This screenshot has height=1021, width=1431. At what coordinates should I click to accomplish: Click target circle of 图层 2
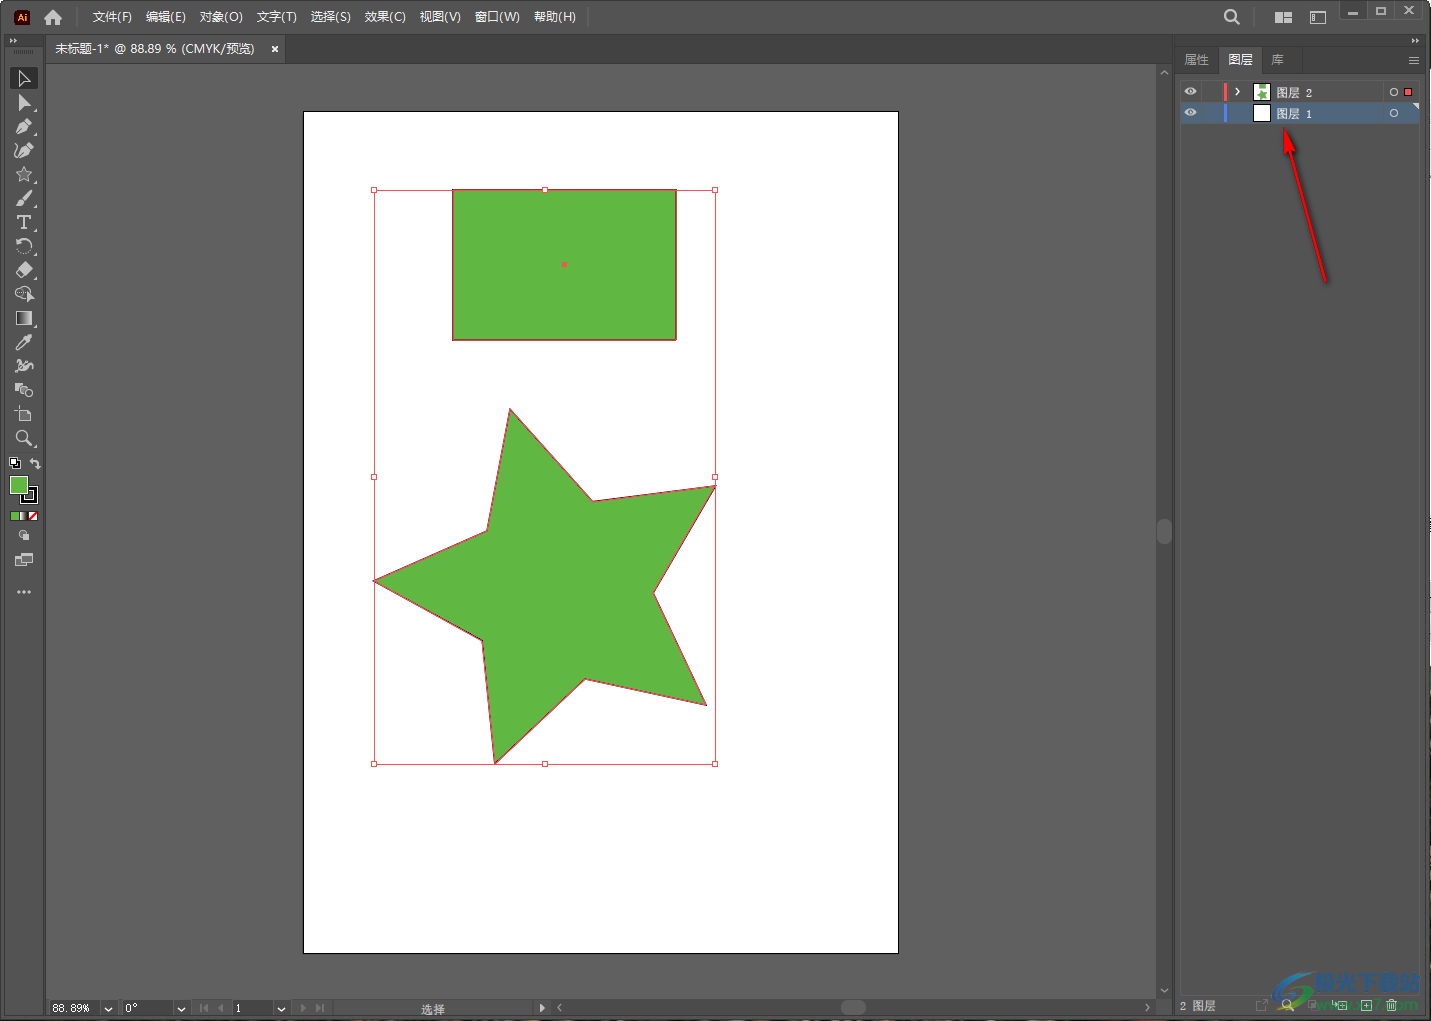tap(1393, 92)
